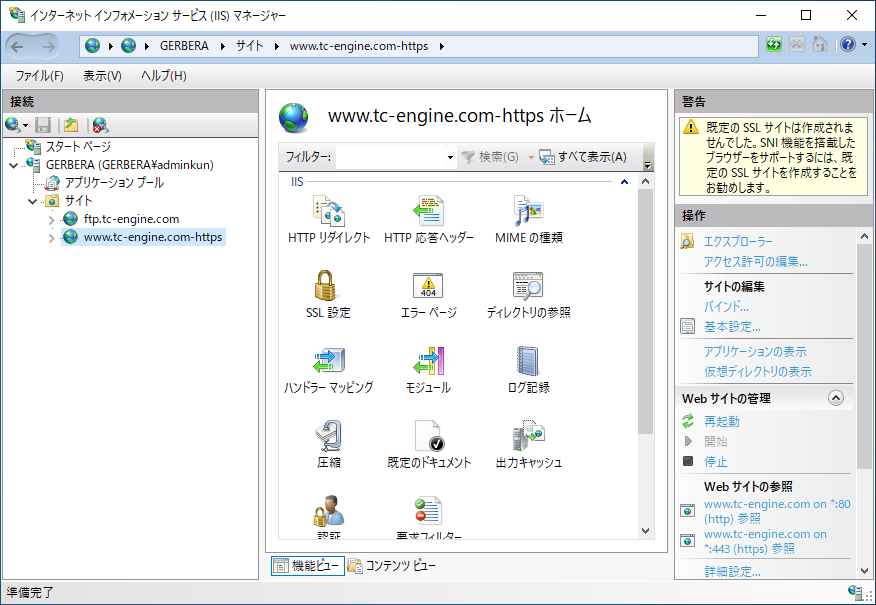
Task: Expand the www.tc-engine.com-https site node
Action: point(51,238)
